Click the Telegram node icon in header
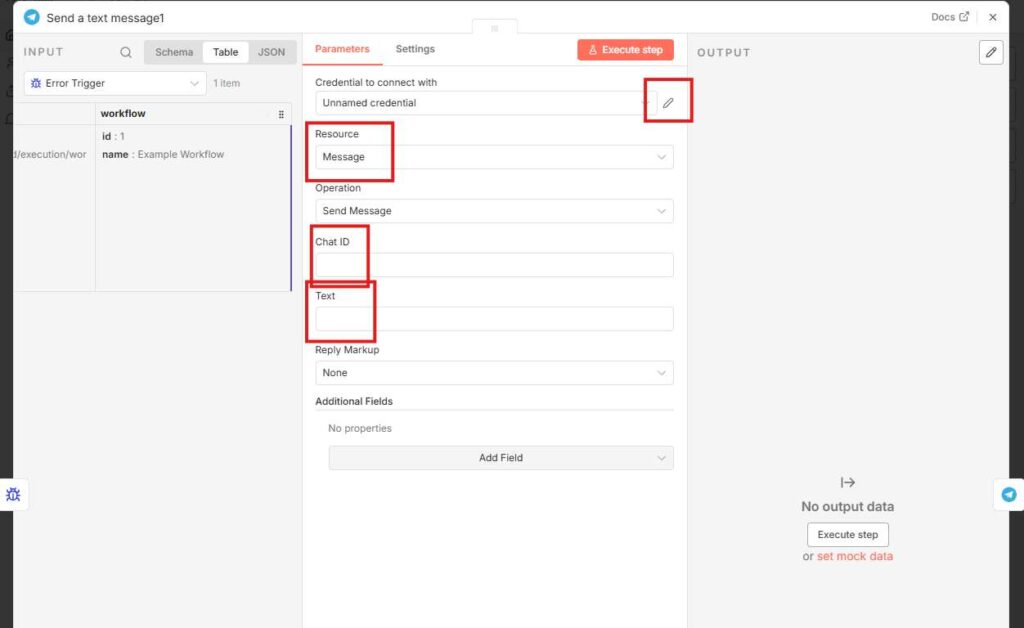This screenshot has width=1024, height=628. coord(31,17)
